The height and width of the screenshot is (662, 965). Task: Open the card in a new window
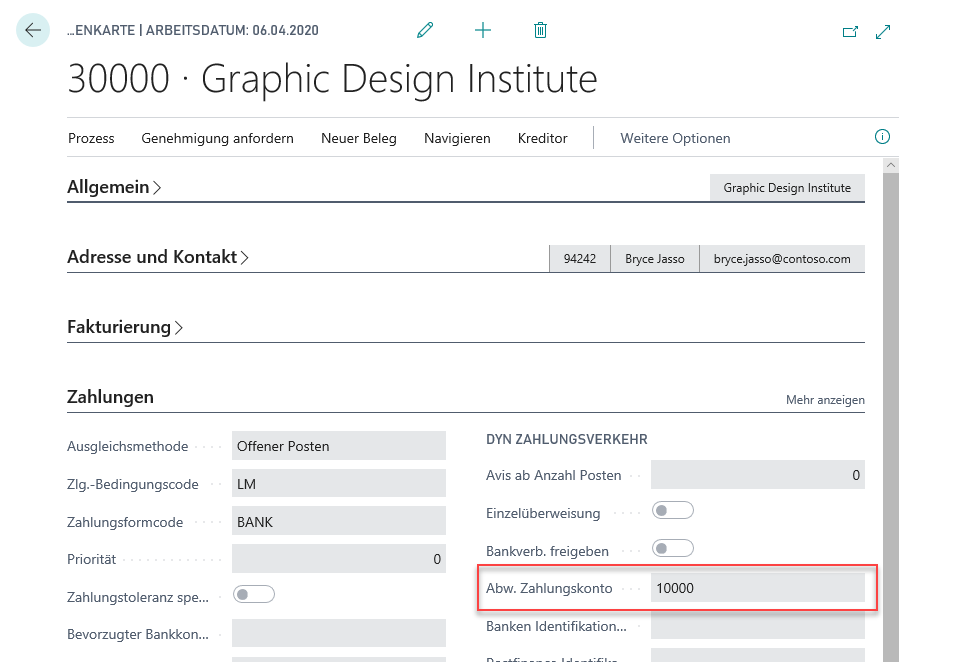click(x=850, y=32)
